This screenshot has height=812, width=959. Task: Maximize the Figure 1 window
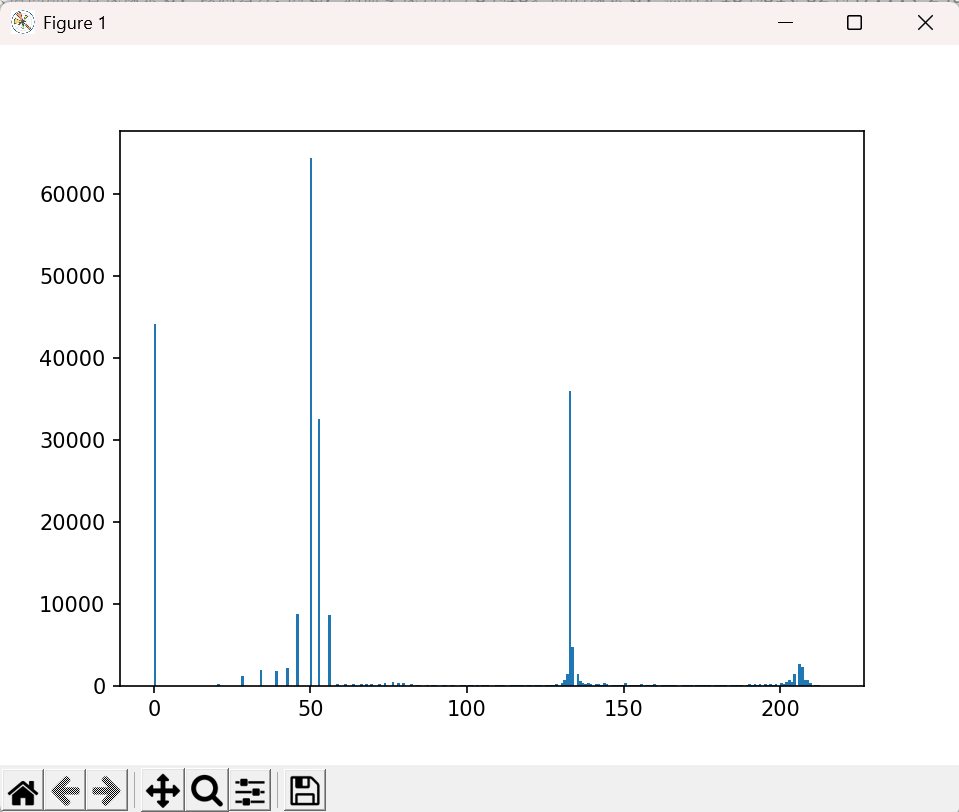(x=854, y=23)
